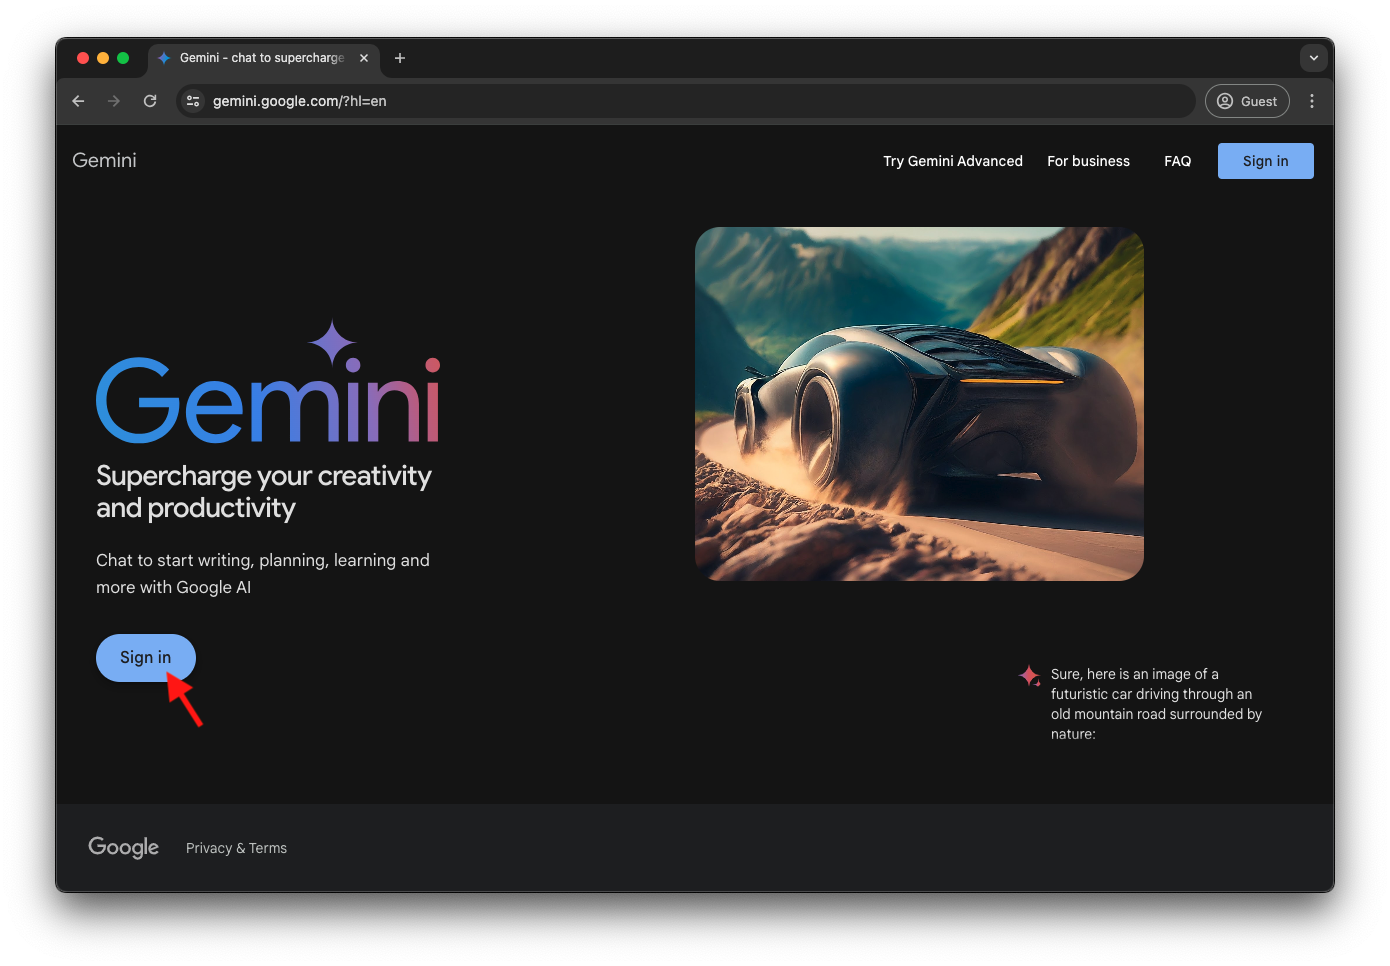Click the green fullscreen window button
Image resolution: width=1390 pixels, height=966 pixels.
[123, 58]
